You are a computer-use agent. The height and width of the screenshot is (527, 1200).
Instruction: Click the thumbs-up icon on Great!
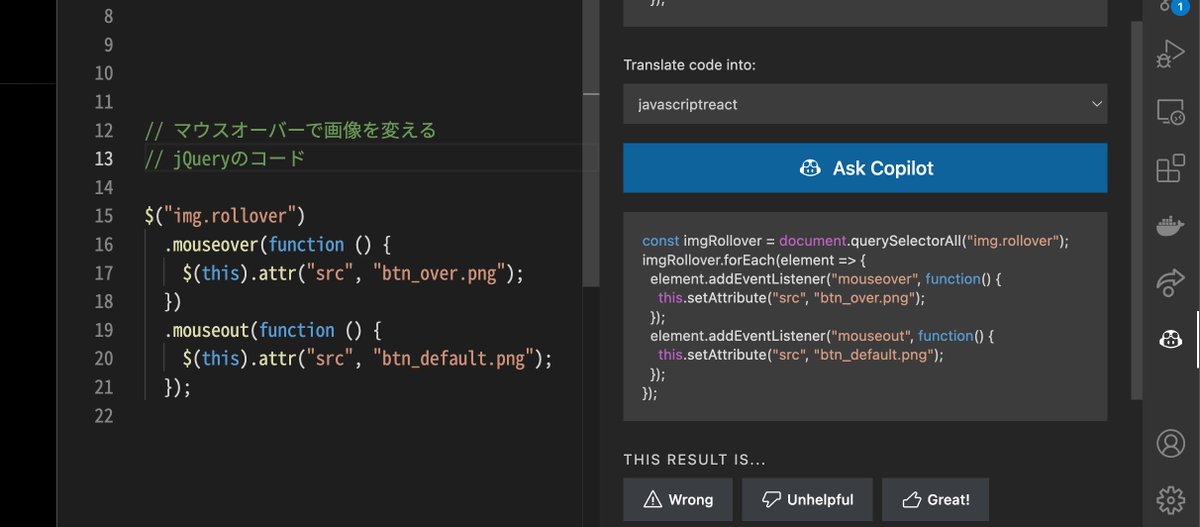point(910,499)
